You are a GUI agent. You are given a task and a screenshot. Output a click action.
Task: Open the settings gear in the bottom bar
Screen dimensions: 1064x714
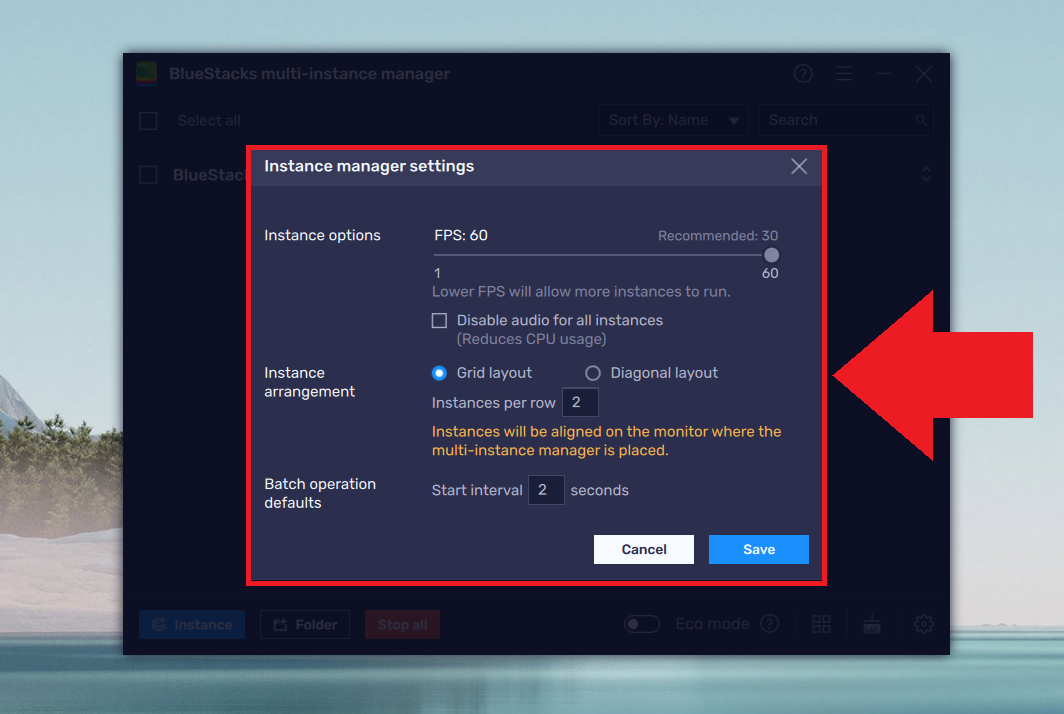(x=923, y=623)
